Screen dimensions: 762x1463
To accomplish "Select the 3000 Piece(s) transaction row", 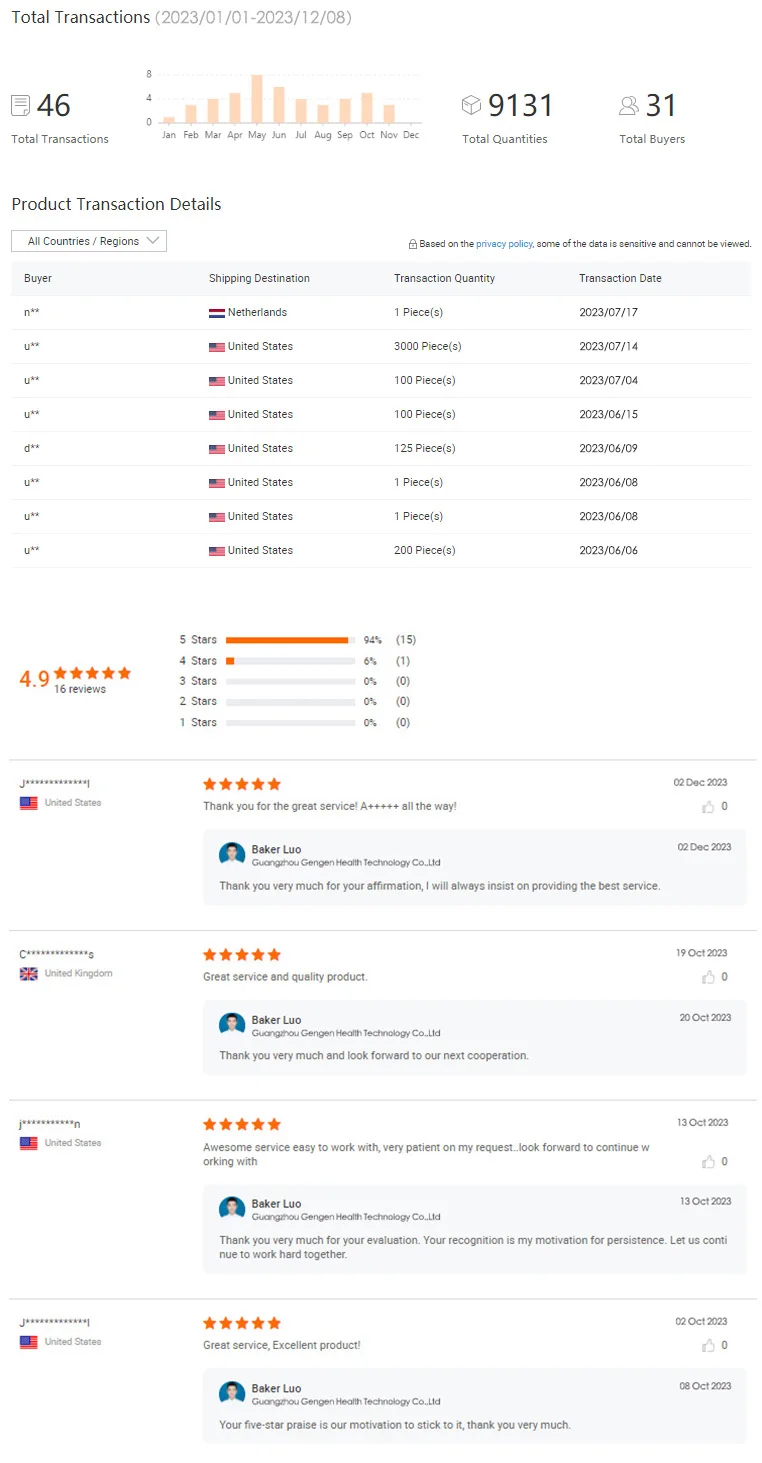I will [380, 347].
